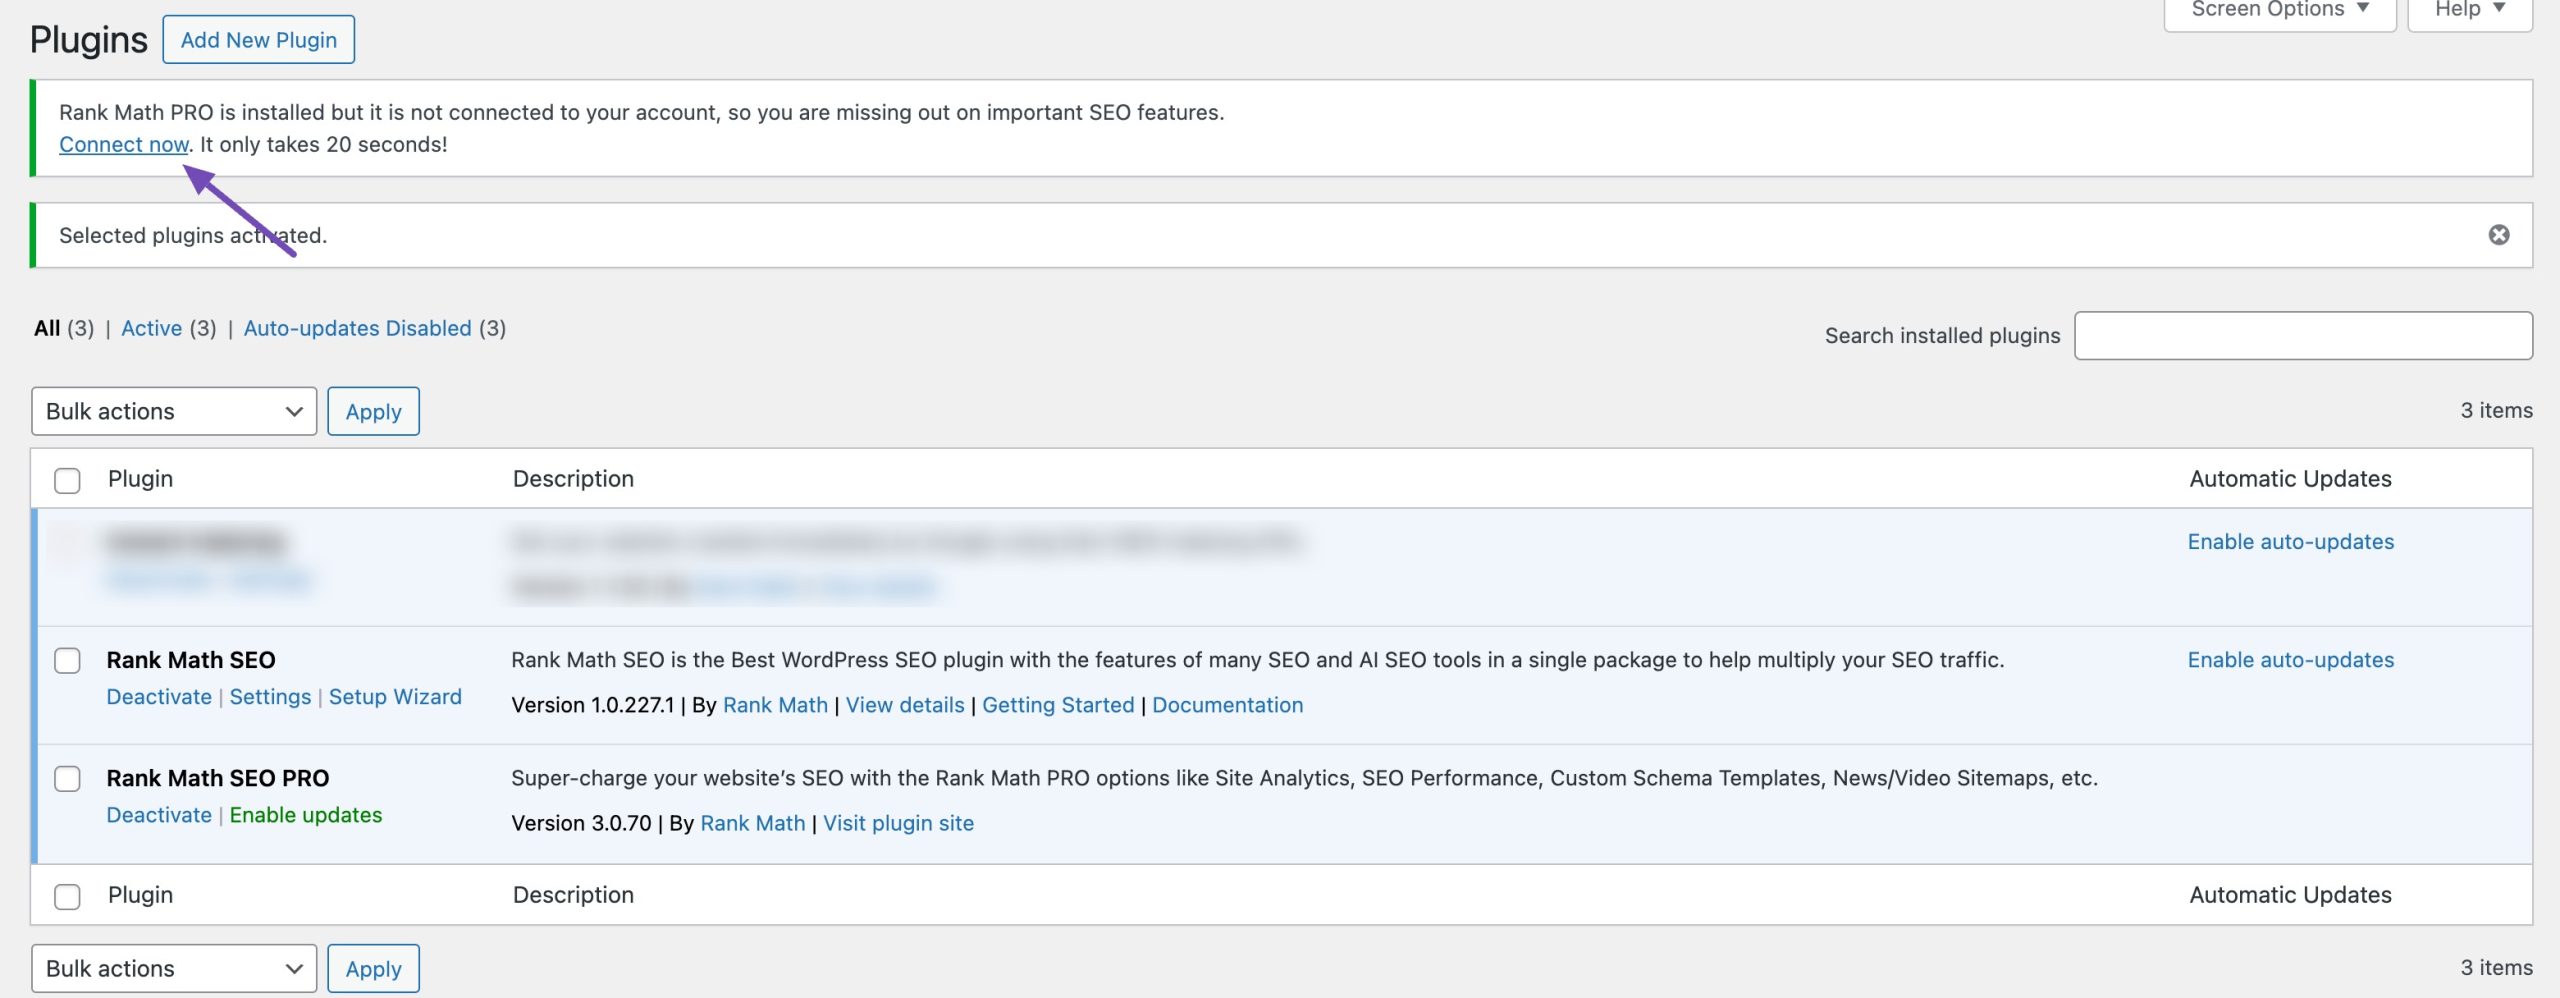Toggle the select-all checkbox in table footer

click(67, 896)
